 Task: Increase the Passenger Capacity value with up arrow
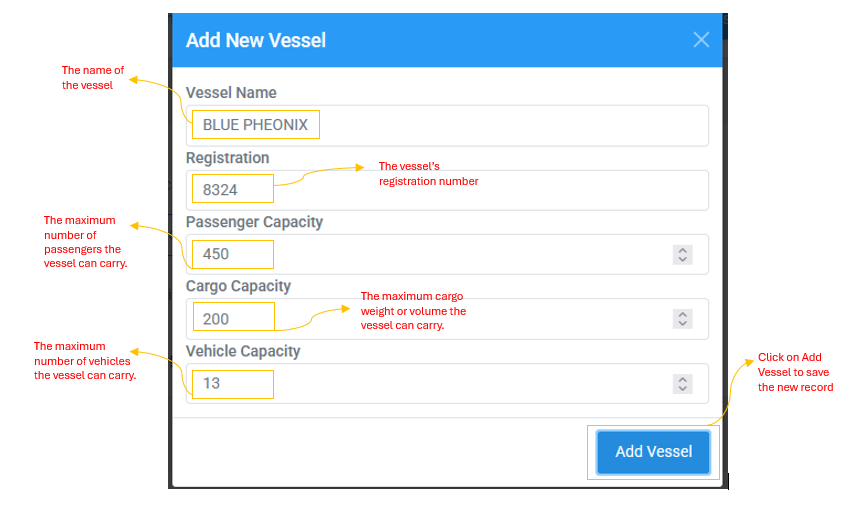click(683, 249)
